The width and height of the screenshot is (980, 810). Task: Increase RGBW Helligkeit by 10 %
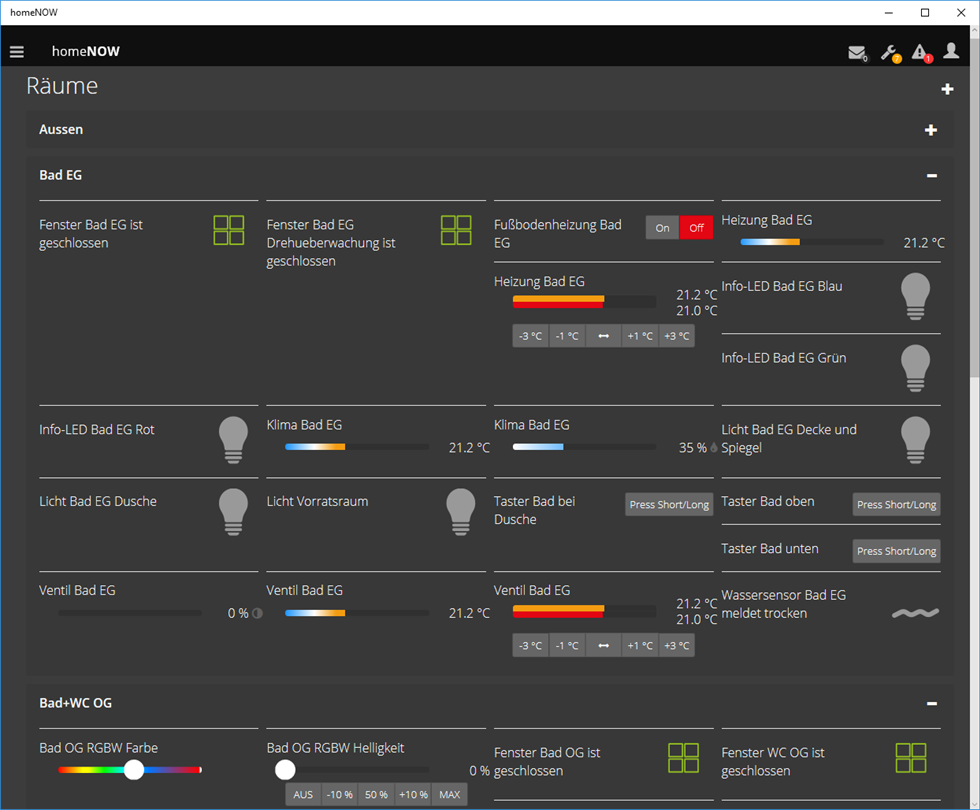(413, 794)
